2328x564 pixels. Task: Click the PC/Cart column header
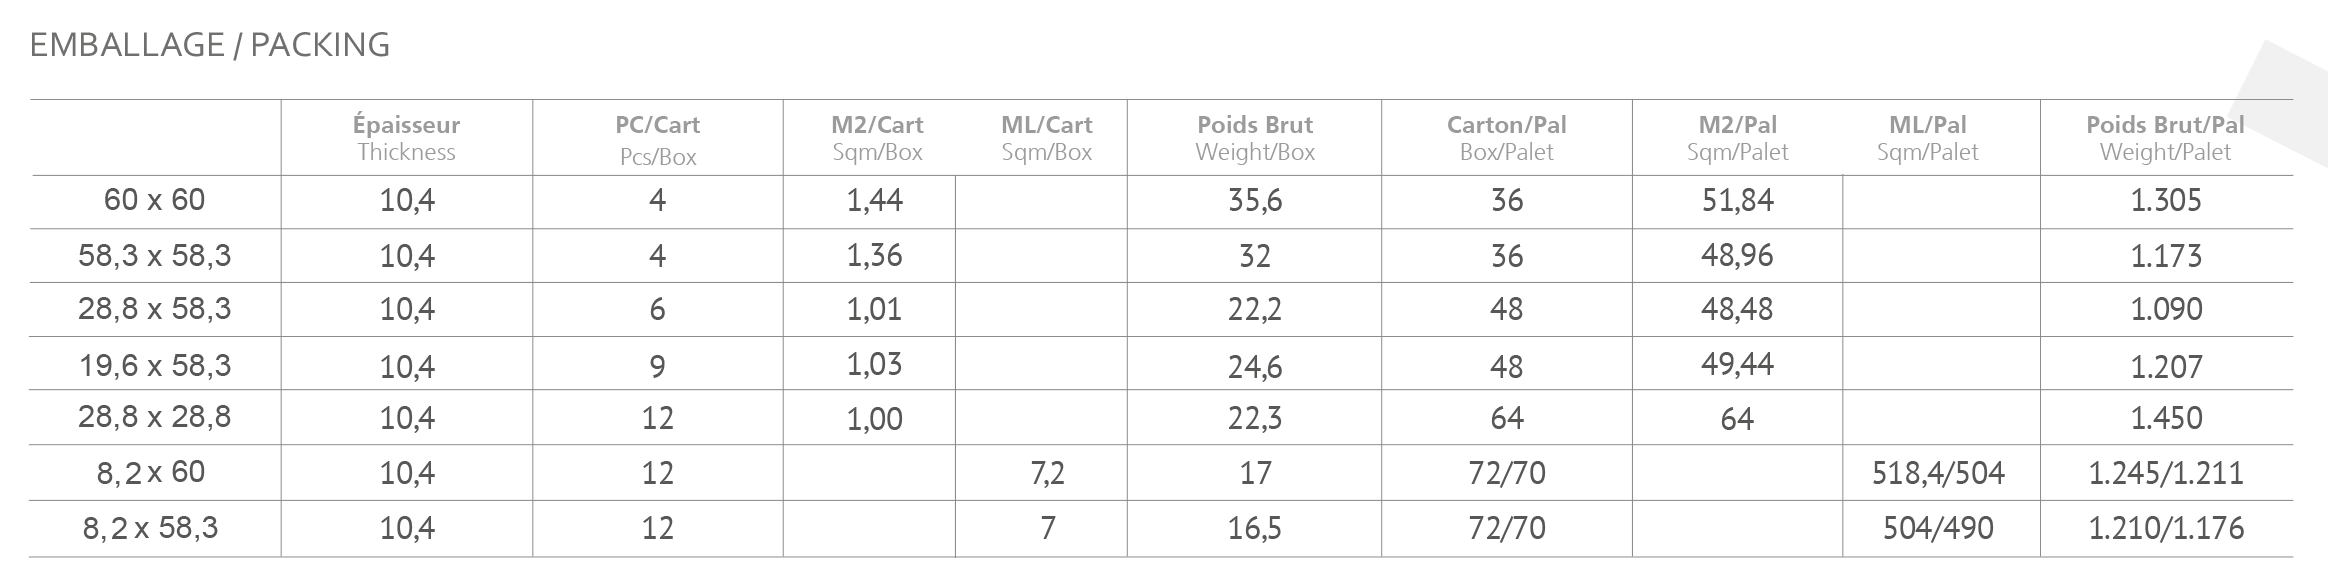(x=657, y=139)
